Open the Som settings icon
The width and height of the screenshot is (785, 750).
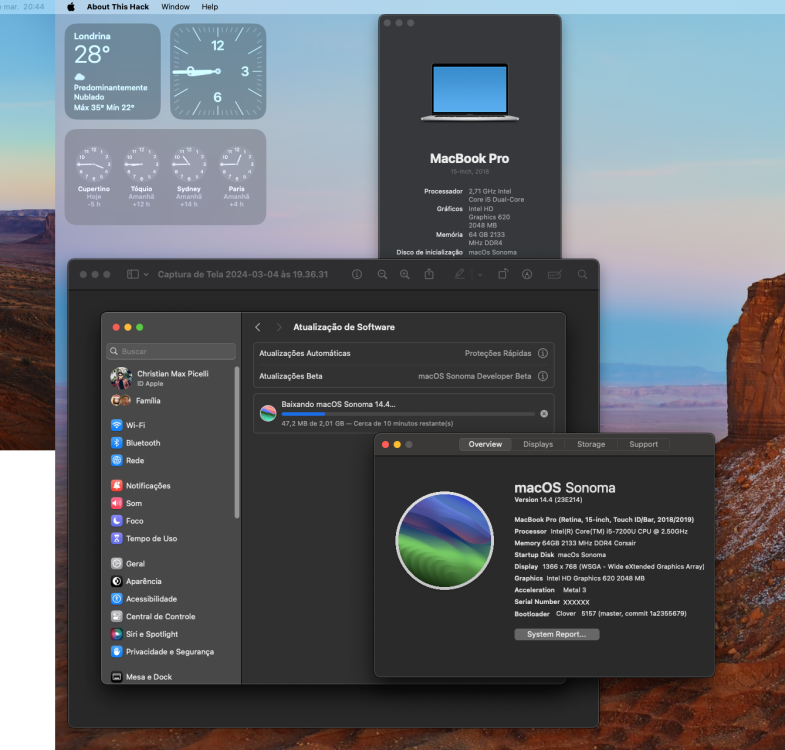tap(117, 503)
